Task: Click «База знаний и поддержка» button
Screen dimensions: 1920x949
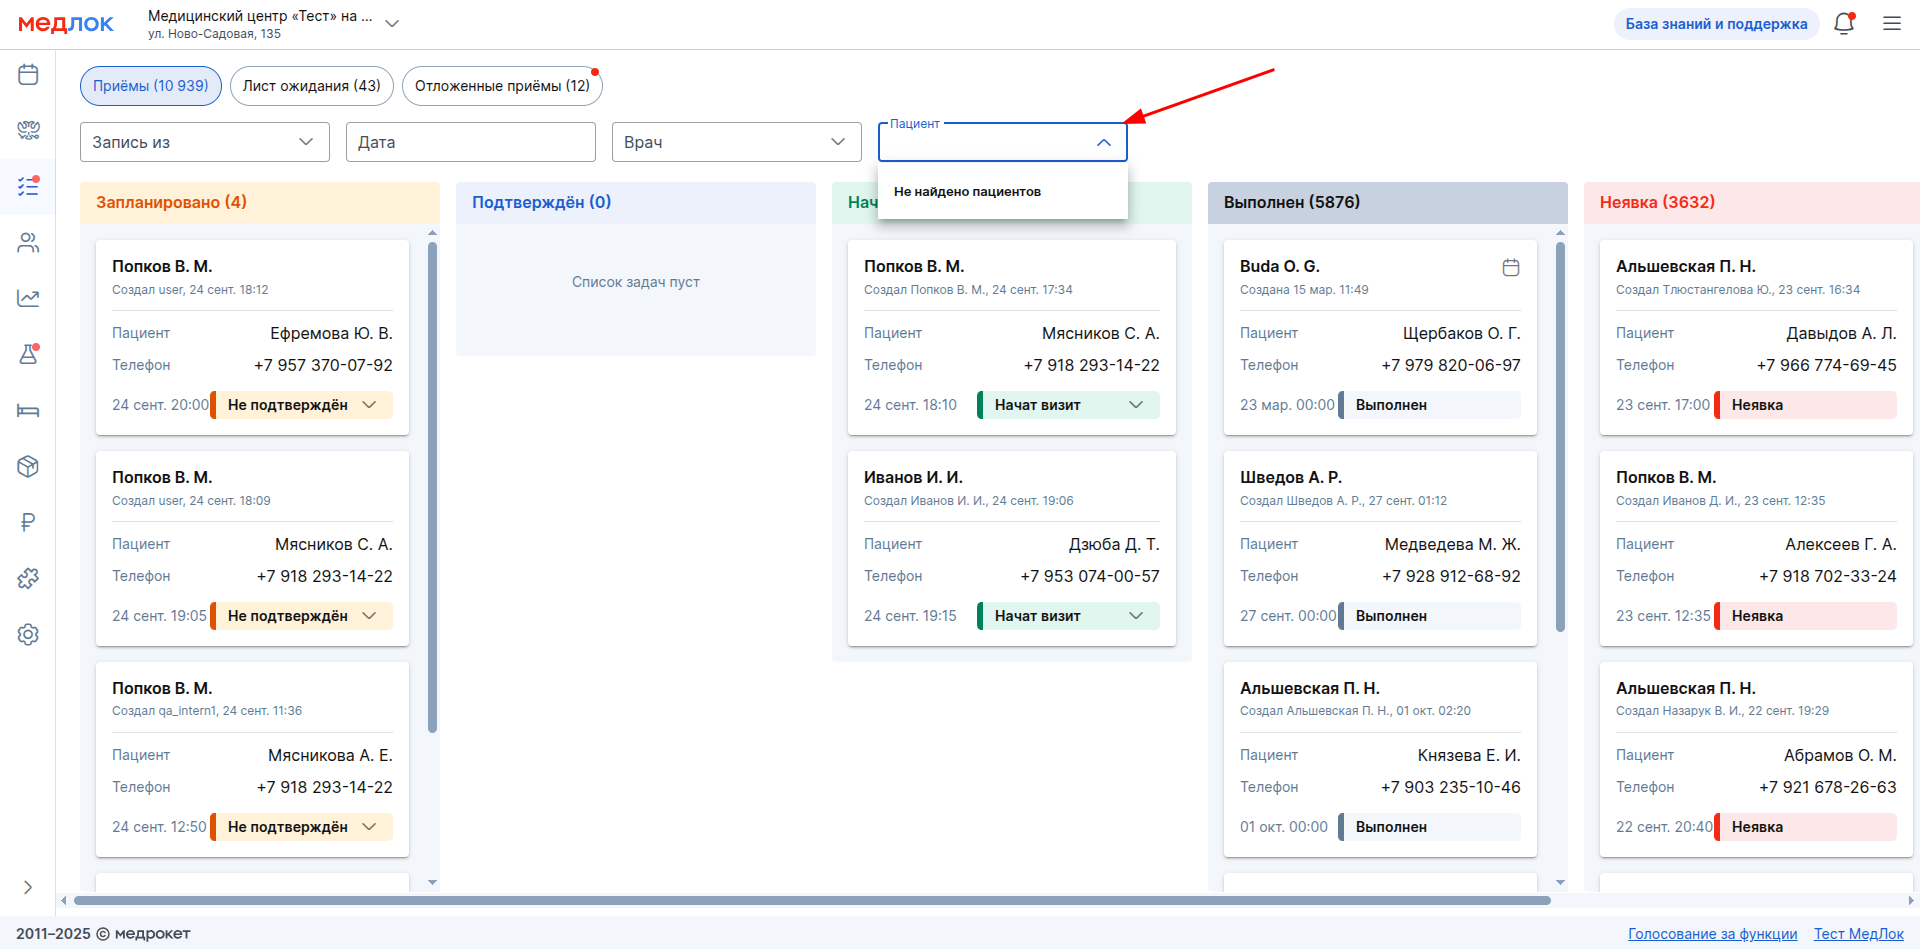Action: (x=1716, y=24)
